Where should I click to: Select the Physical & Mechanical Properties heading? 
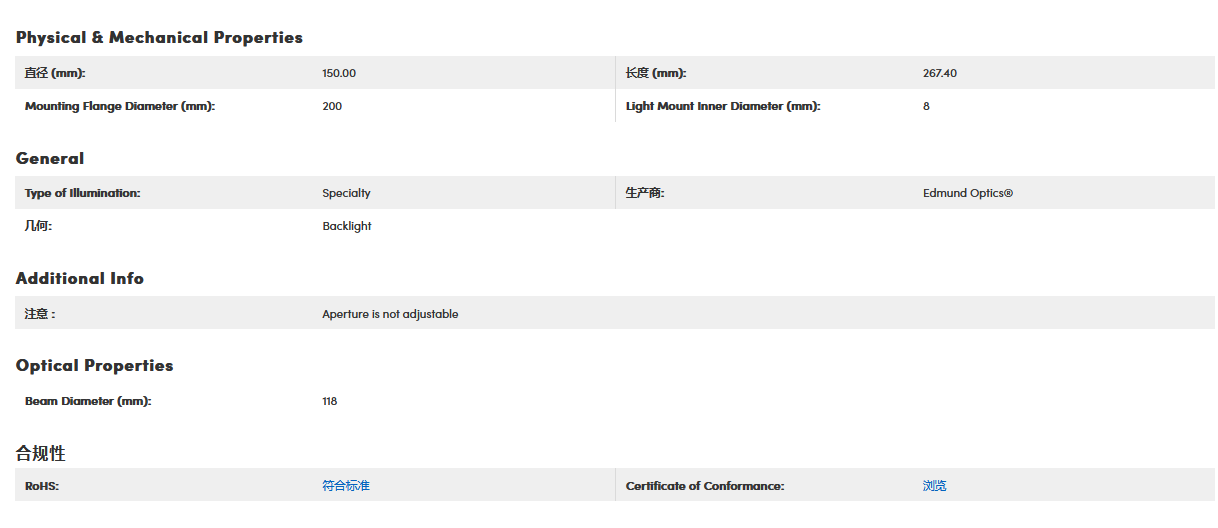pyautogui.click(x=159, y=37)
